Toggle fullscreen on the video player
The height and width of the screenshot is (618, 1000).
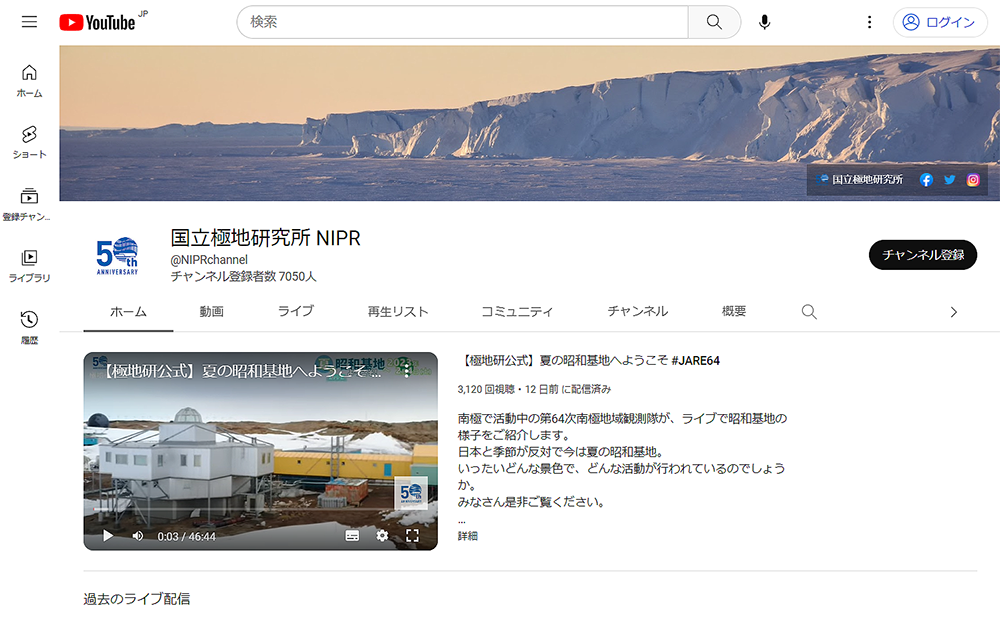(x=412, y=536)
